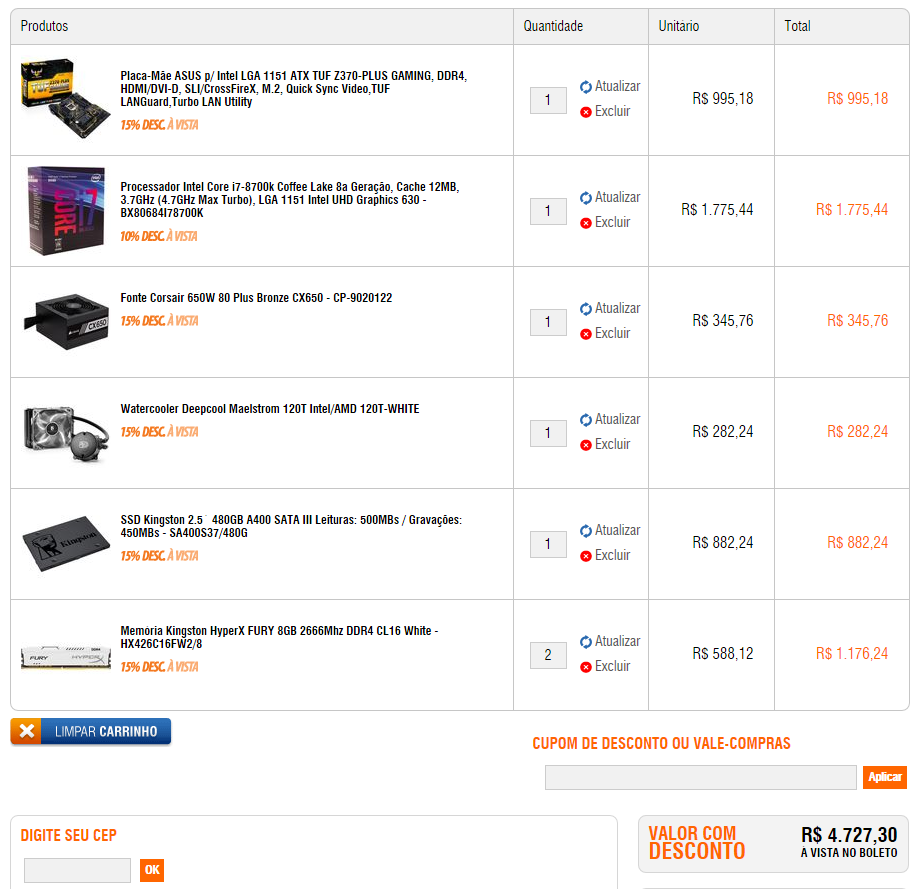This screenshot has width=922, height=889.
Task: Click the Atualizar refresh icon for the HyperX FURY memory
Action: [586, 642]
